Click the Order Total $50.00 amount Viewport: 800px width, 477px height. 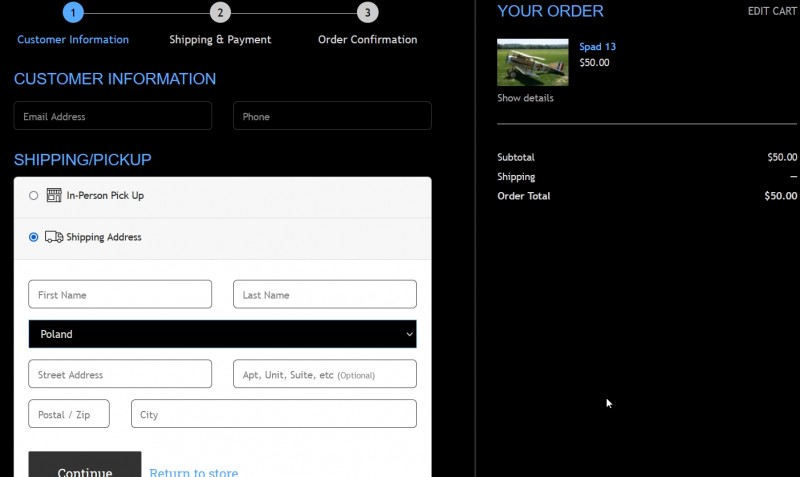[x=781, y=196]
